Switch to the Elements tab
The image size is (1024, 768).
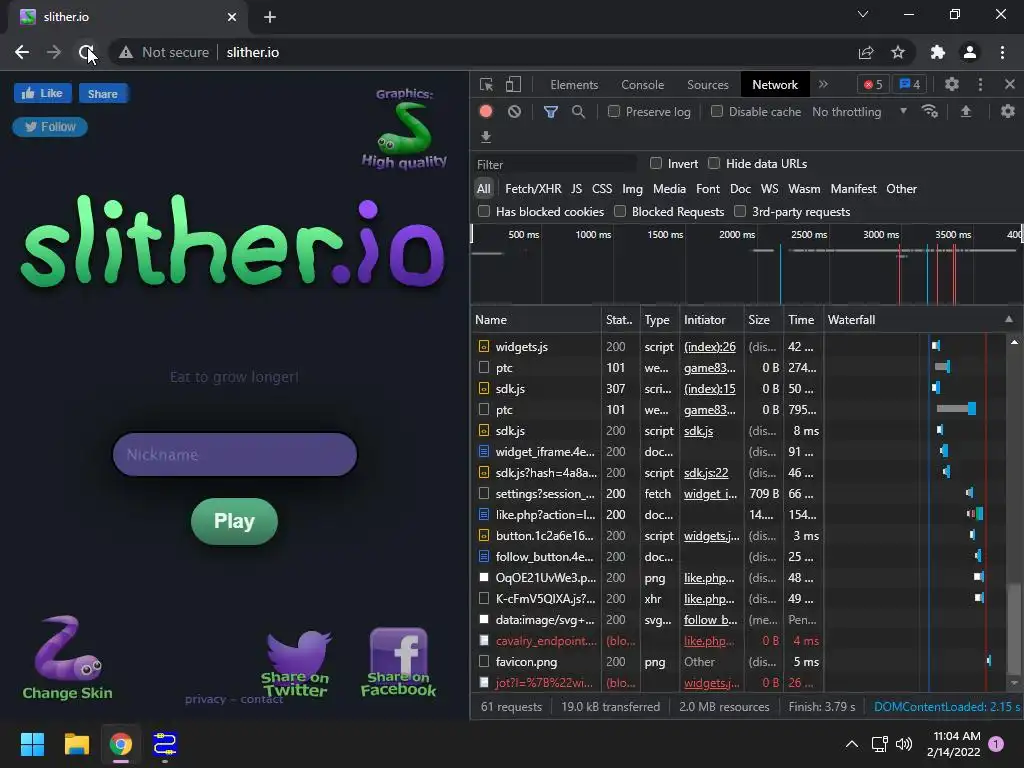pyautogui.click(x=573, y=85)
